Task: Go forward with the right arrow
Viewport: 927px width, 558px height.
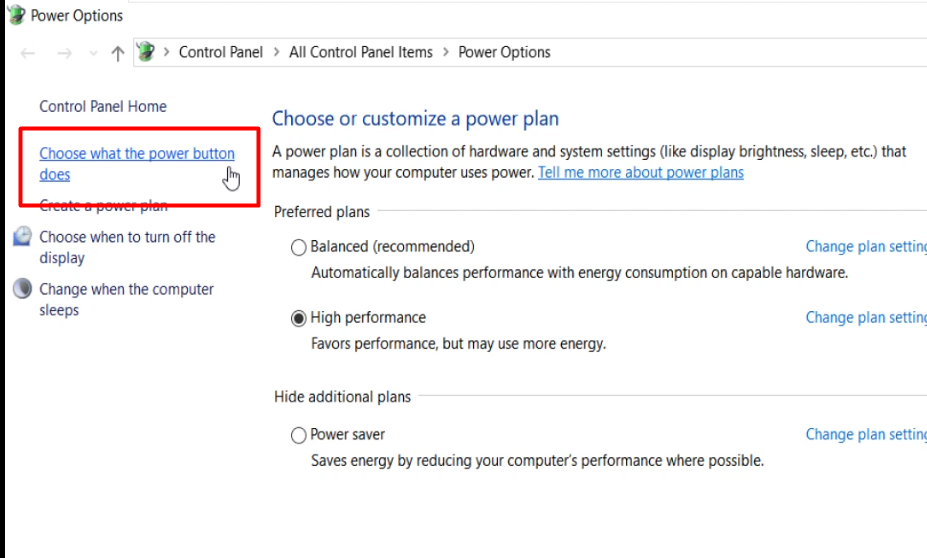Action: tap(64, 54)
